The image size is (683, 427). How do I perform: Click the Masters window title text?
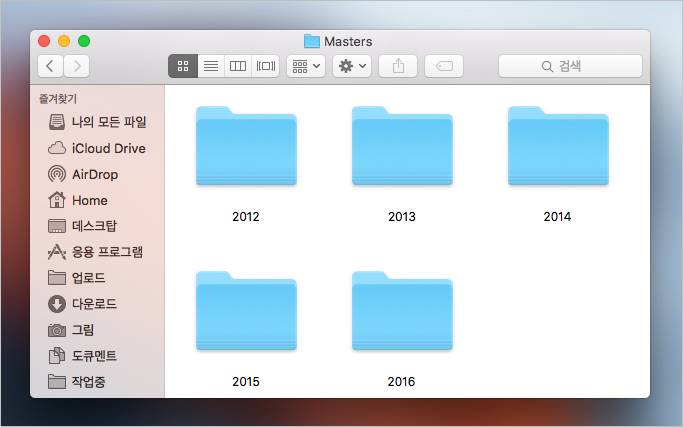348,41
